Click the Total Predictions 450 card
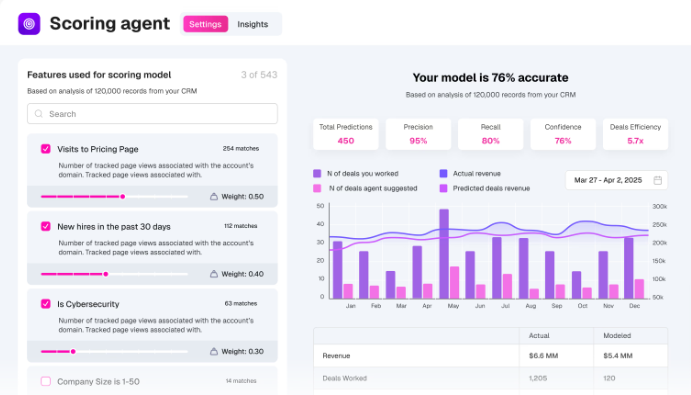 point(346,134)
